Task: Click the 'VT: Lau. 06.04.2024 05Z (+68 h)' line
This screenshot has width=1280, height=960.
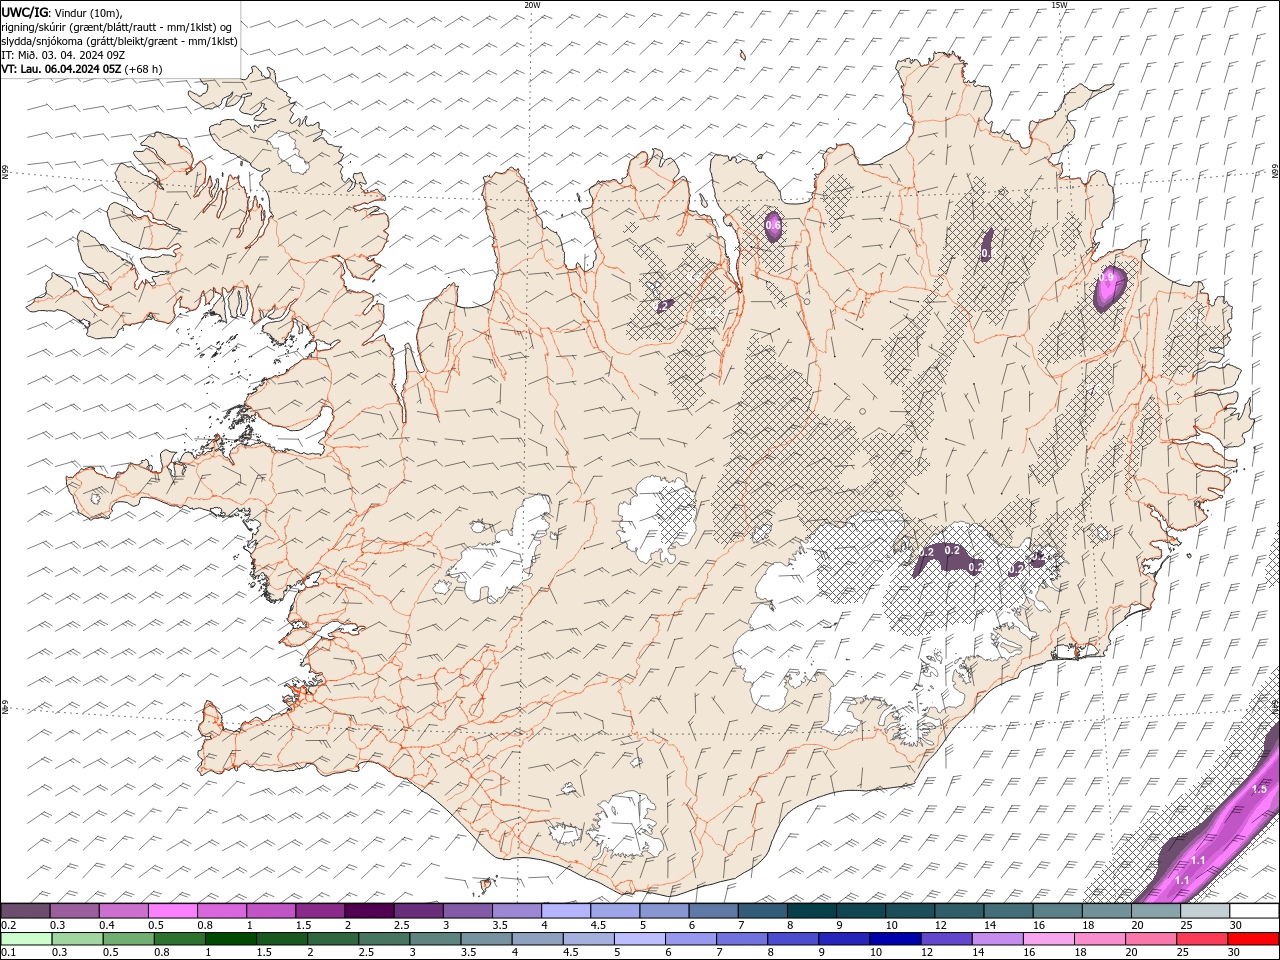Action: pos(82,69)
